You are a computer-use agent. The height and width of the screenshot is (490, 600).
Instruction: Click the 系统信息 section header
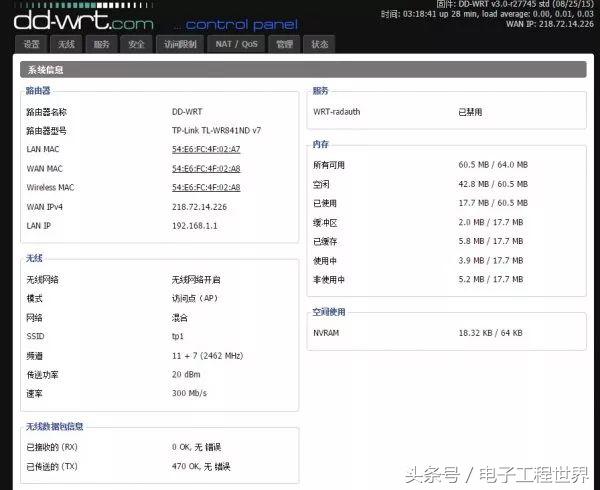[x=303, y=70]
